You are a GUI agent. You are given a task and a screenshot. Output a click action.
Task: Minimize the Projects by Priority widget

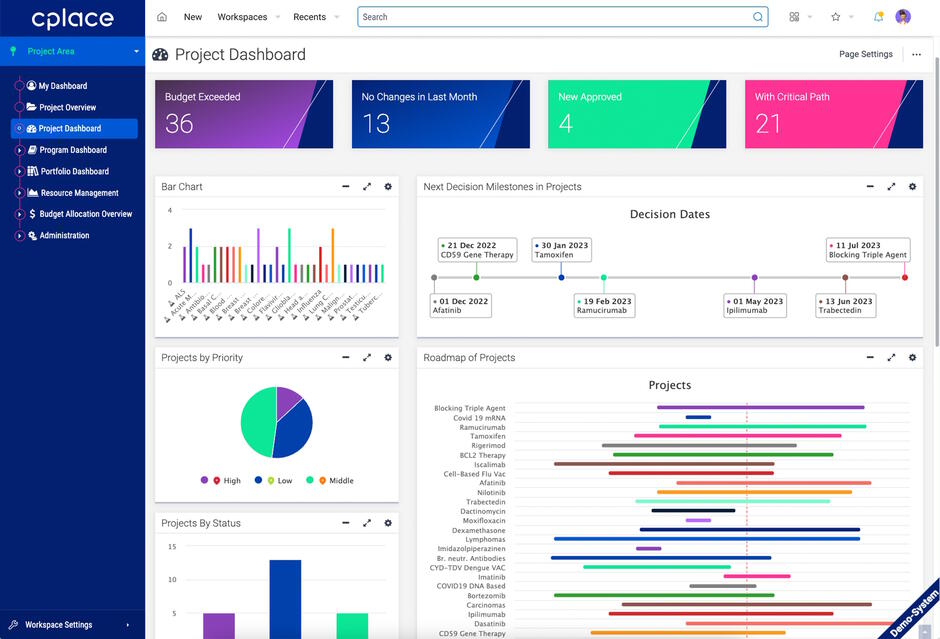click(x=346, y=358)
